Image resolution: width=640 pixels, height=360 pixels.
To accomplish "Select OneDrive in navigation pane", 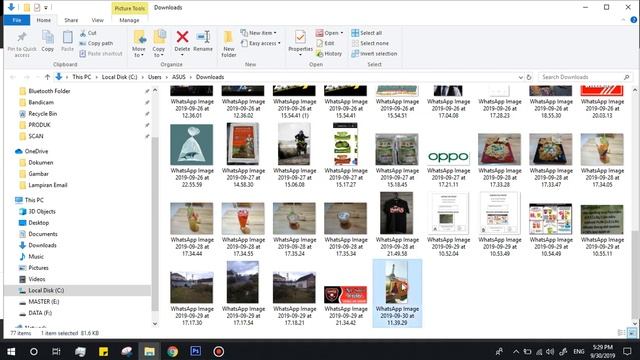I will pos(36,151).
